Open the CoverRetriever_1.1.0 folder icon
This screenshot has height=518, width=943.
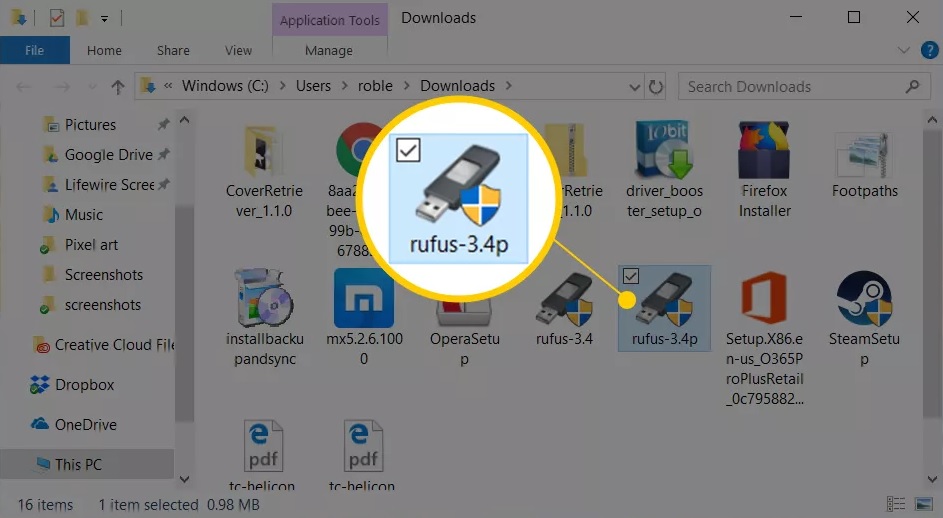point(263,151)
